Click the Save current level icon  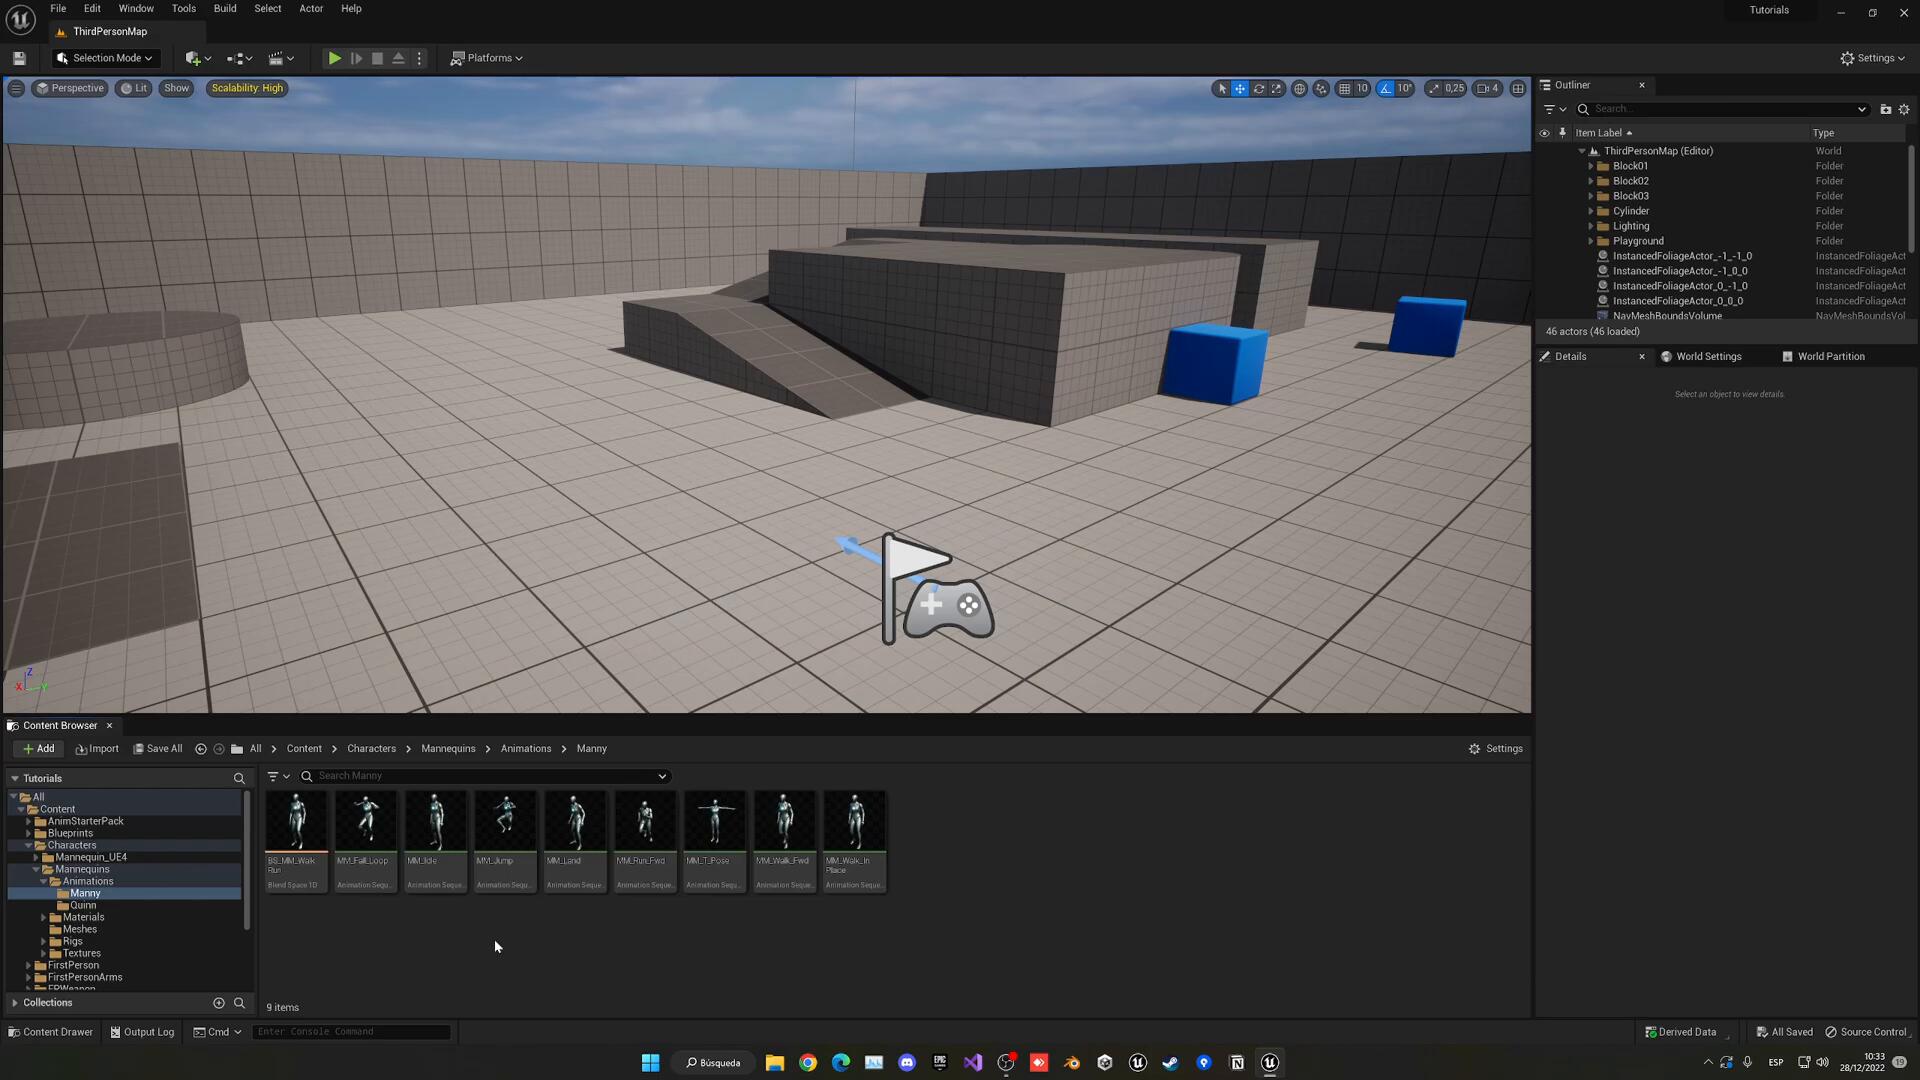click(19, 58)
